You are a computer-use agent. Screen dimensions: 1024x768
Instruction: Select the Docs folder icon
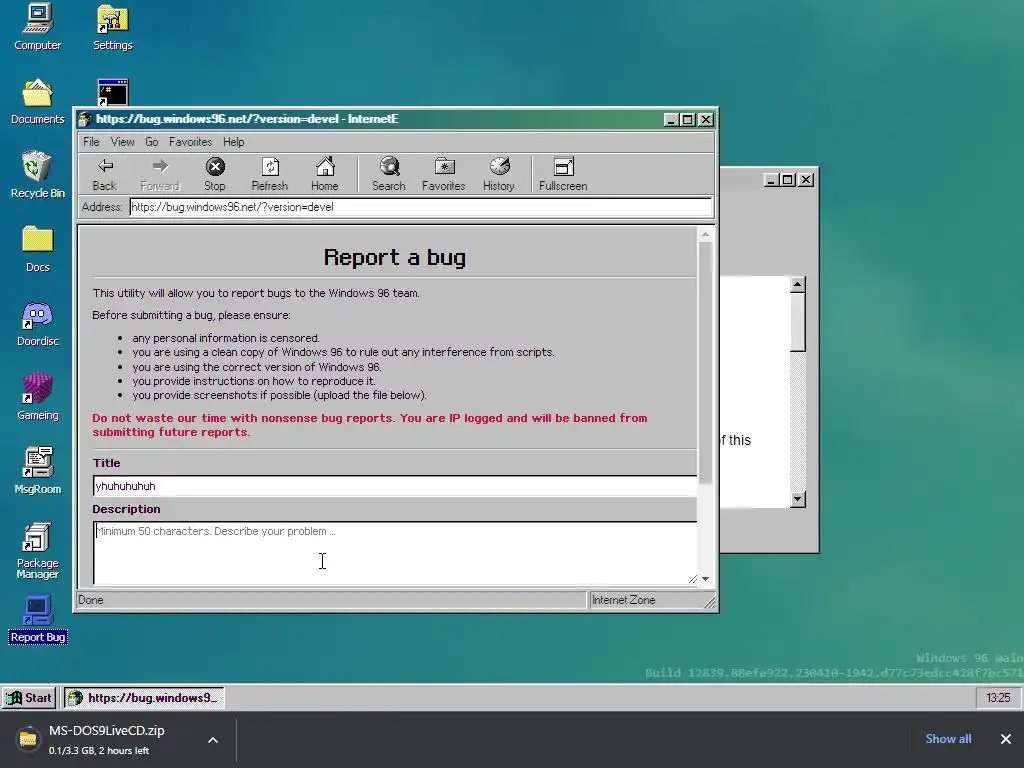(x=38, y=249)
